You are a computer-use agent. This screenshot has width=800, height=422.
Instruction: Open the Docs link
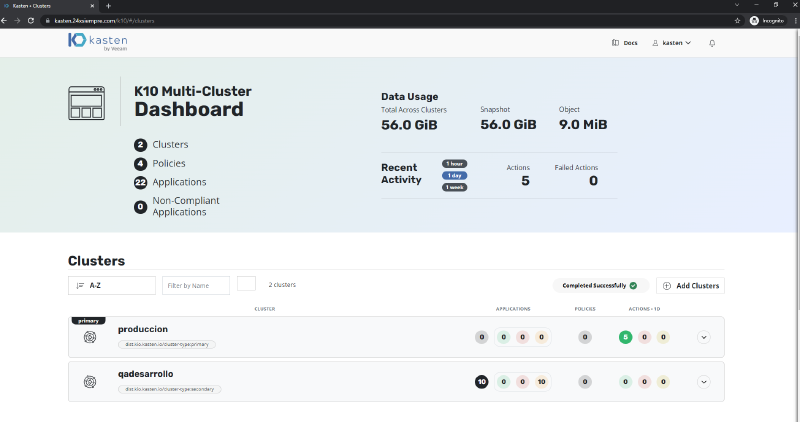[x=624, y=43]
